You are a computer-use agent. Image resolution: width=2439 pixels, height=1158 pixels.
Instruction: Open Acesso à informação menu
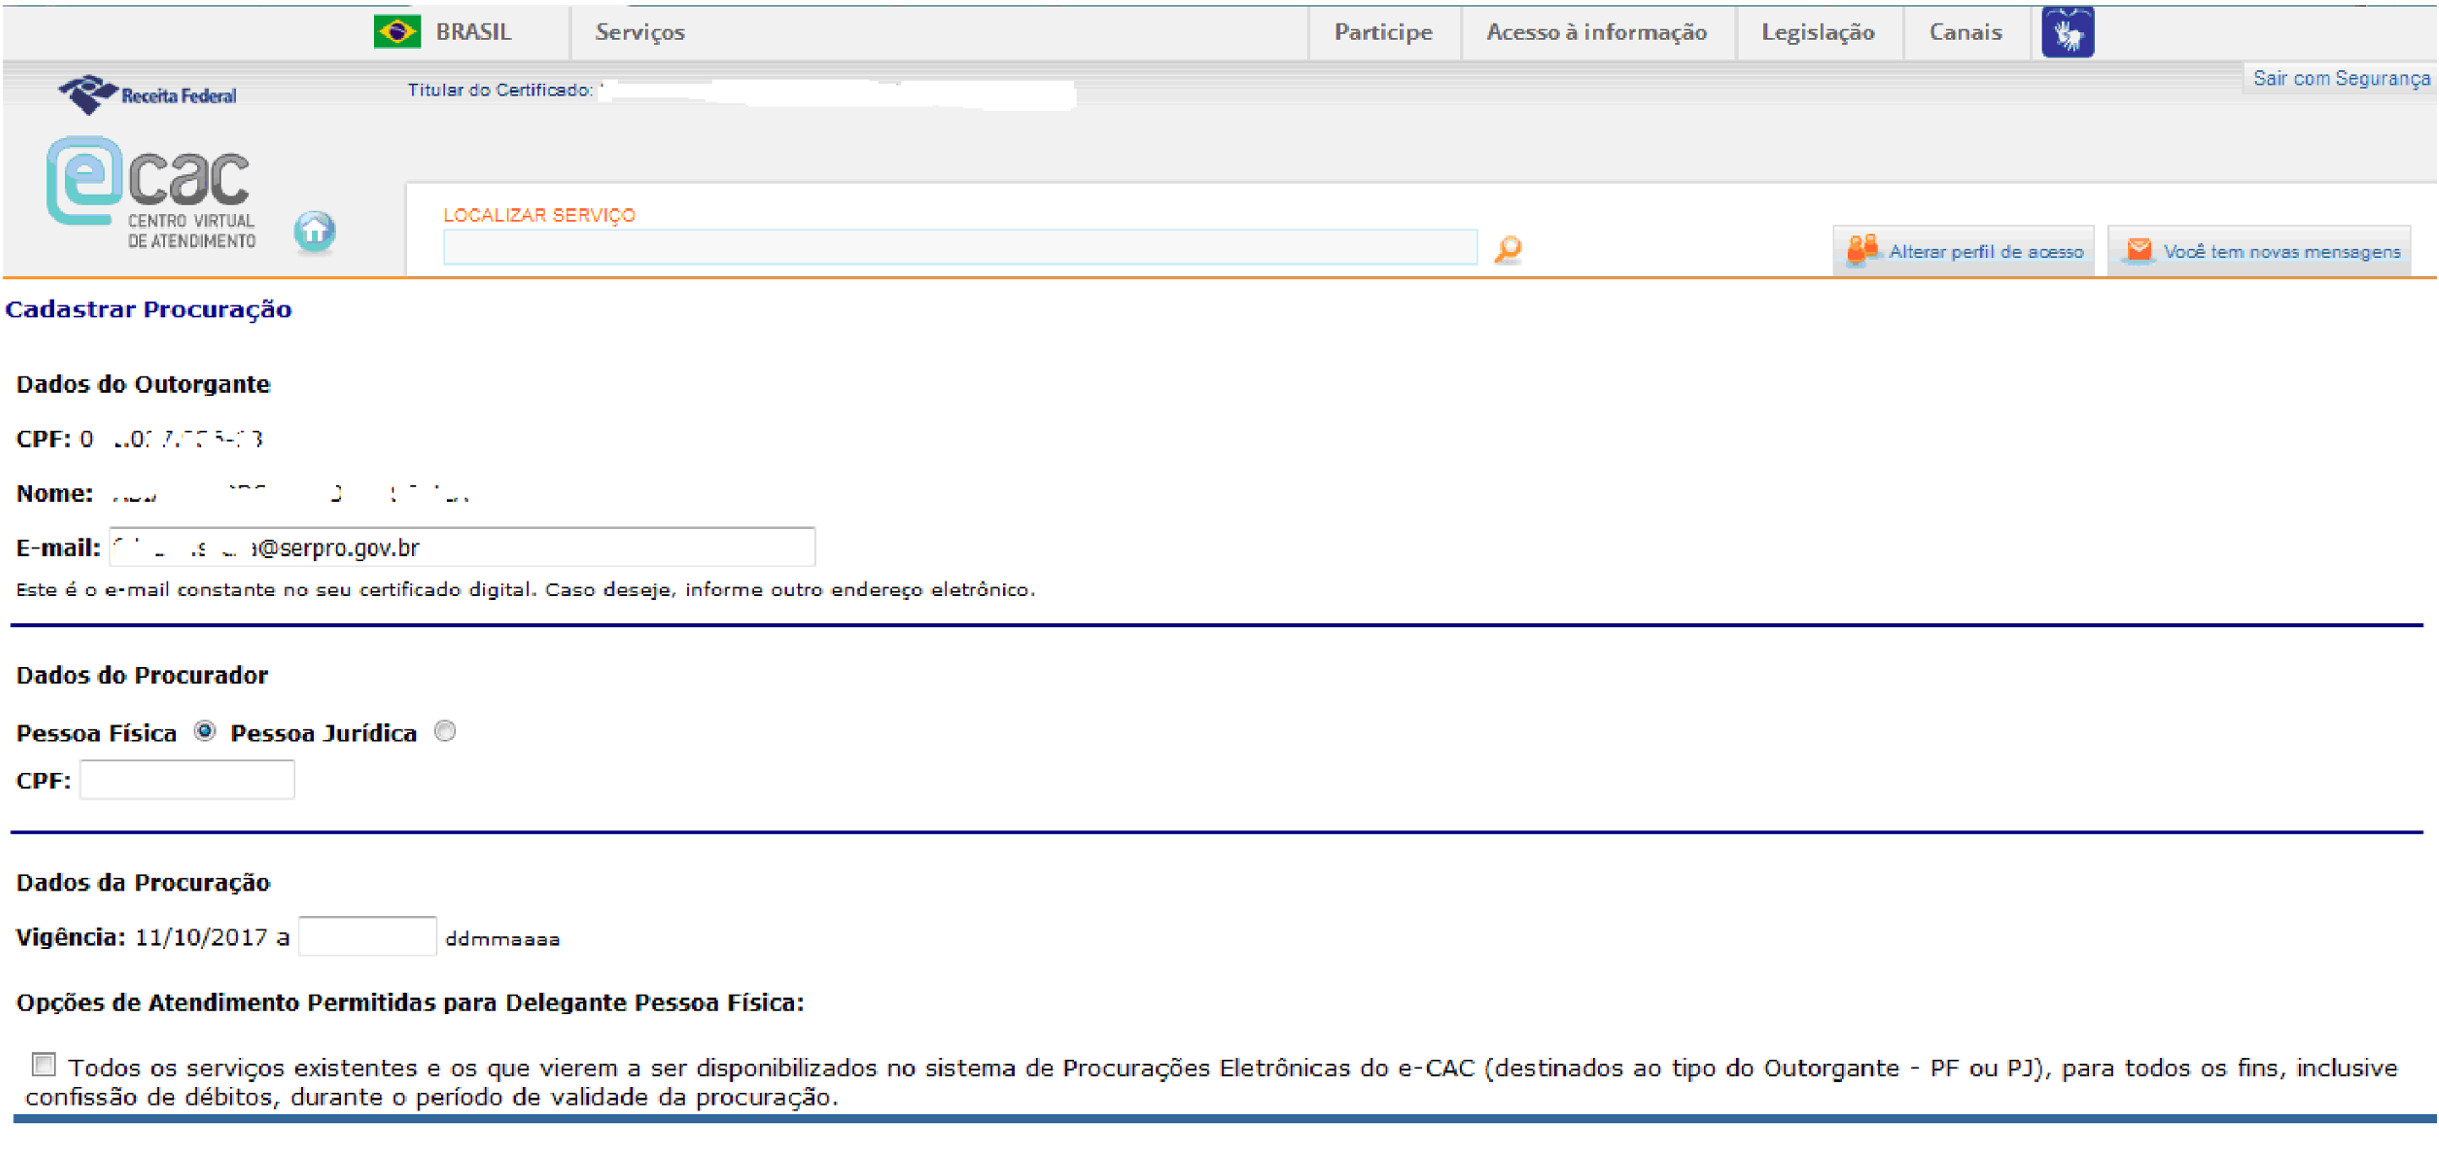pyautogui.click(x=1596, y=33)
